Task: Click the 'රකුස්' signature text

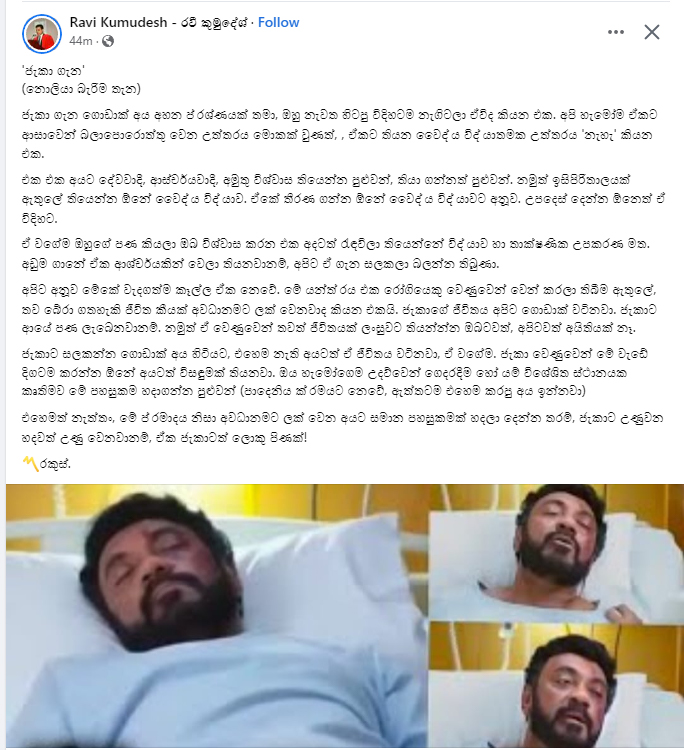Action: tap(55, 464)
